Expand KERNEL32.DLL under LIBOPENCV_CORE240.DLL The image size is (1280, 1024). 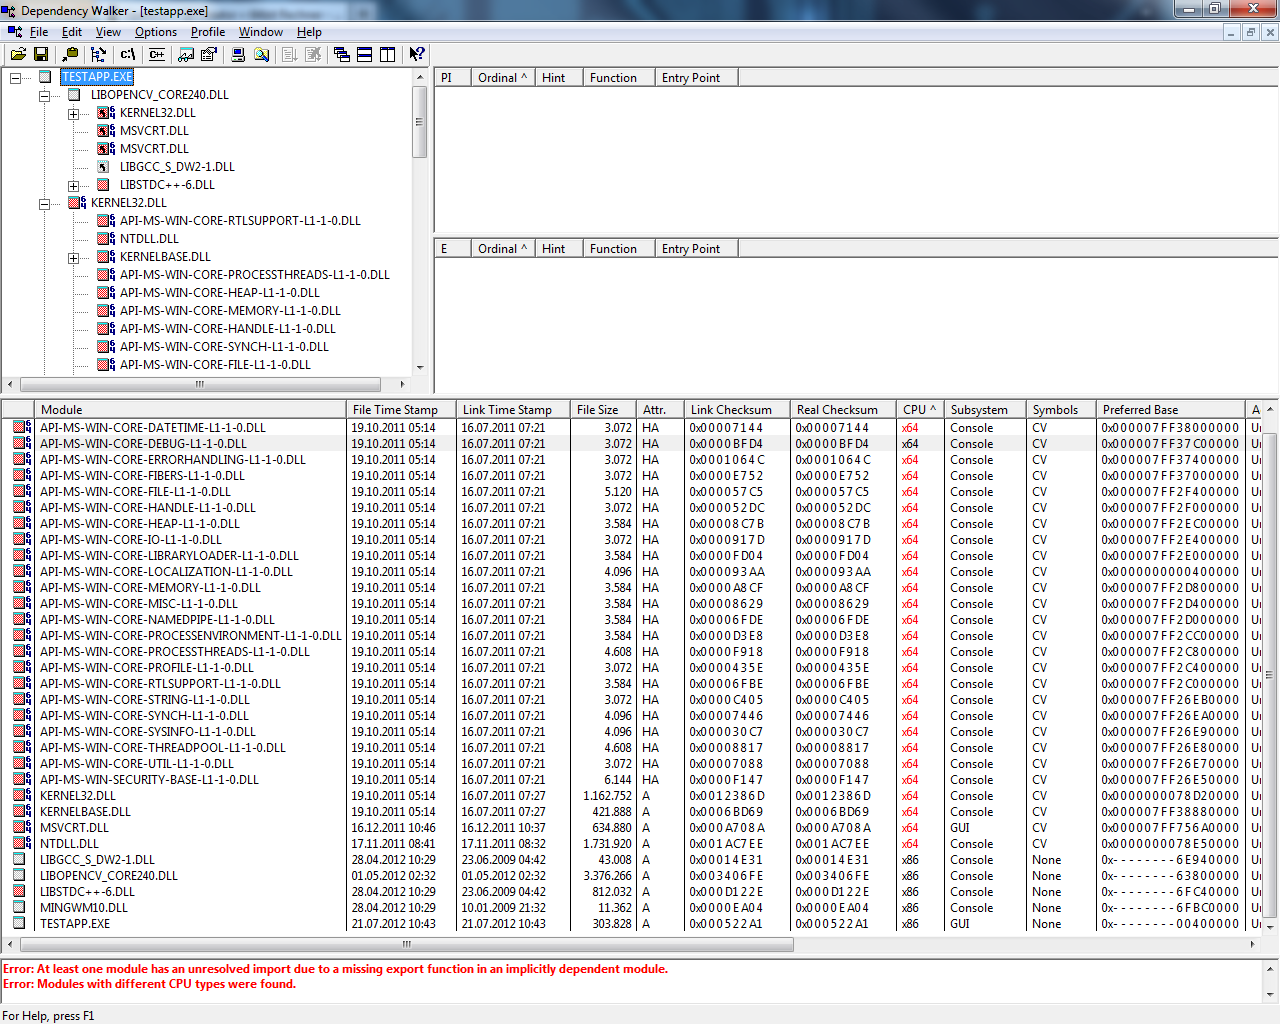click(73, 113)
